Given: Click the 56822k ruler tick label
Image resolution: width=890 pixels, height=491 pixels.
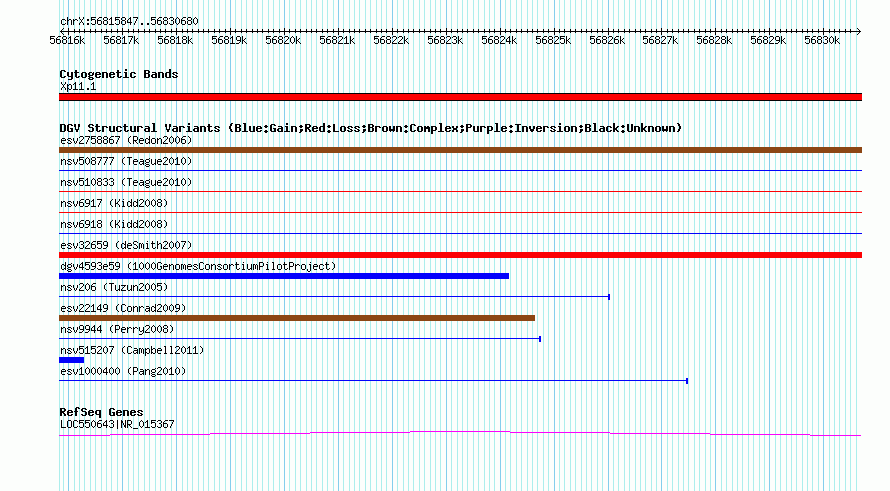Looking at the screenshot, I should click(391, 40).
